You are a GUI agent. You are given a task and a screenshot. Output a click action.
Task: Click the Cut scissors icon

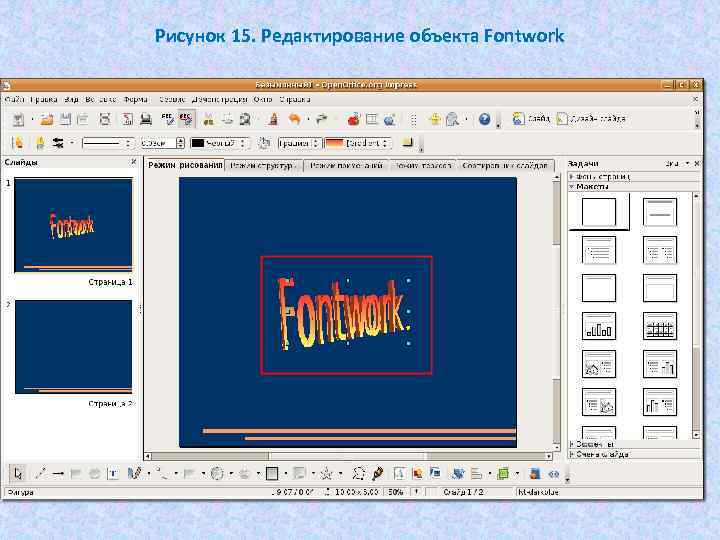point(208,119)
